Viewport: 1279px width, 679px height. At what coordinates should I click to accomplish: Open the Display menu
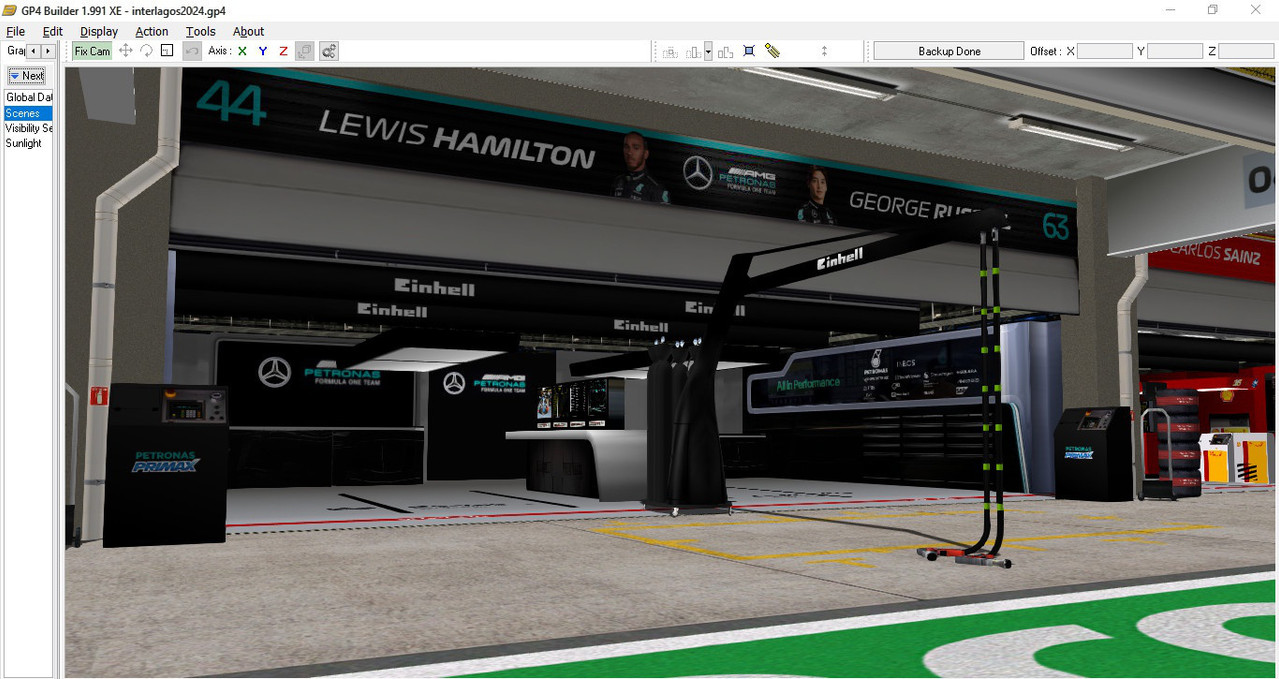[x=99, y=32]
